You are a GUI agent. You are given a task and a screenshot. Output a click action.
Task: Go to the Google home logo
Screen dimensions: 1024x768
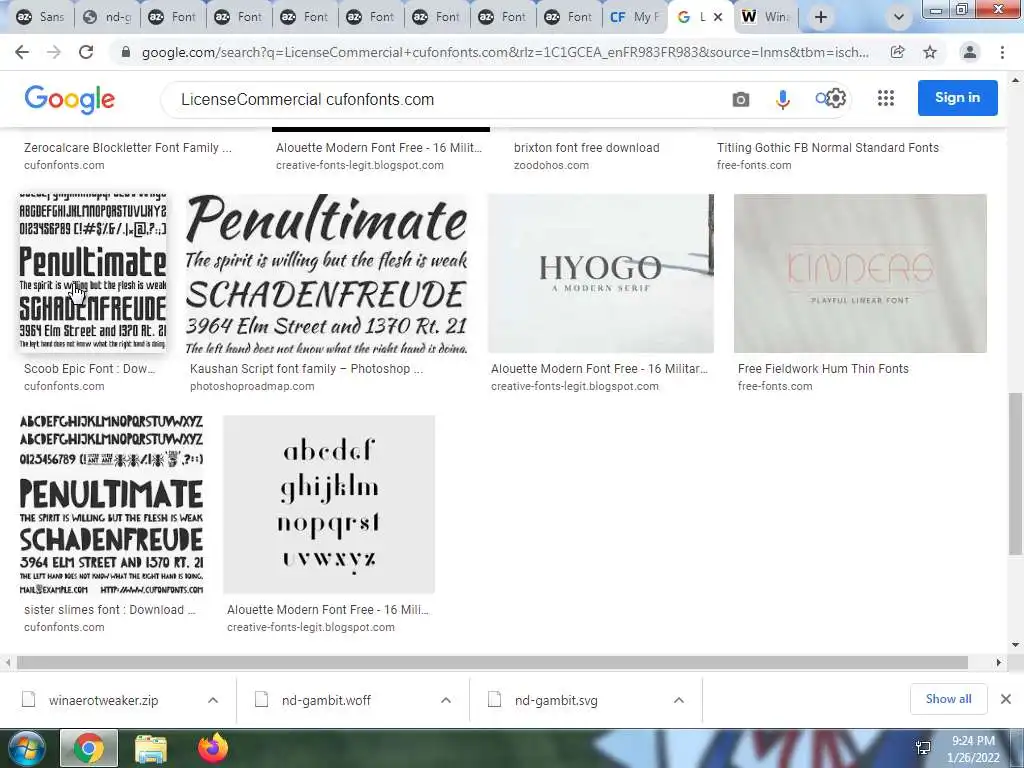pos(69,99)
